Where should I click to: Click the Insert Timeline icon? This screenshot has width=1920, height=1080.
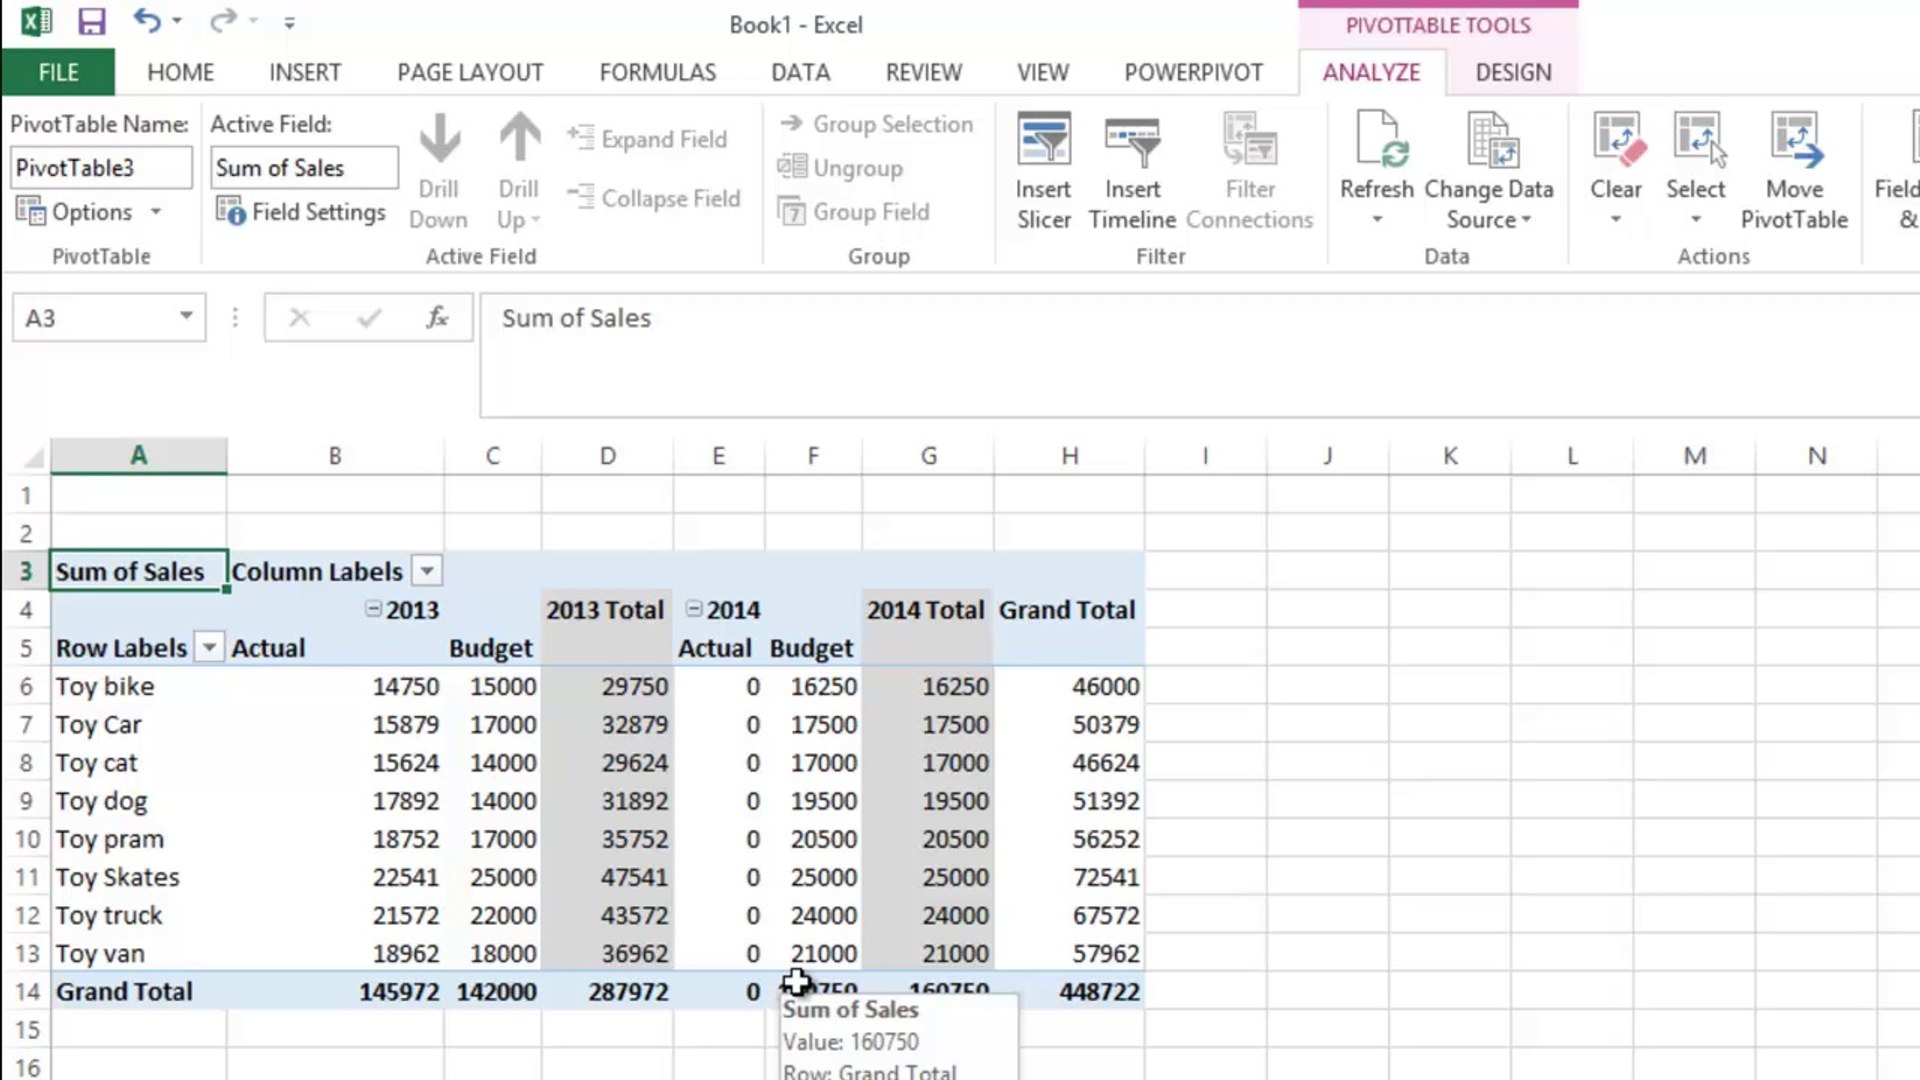(x=1132, y=140)
